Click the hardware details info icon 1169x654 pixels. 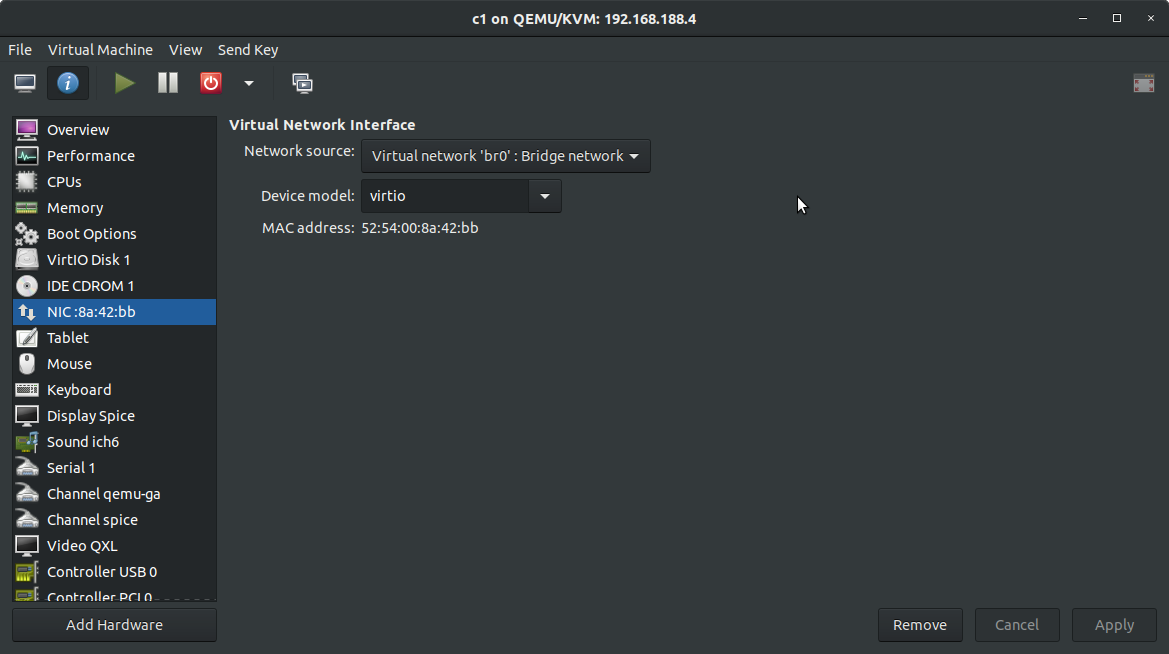[68, 83]
